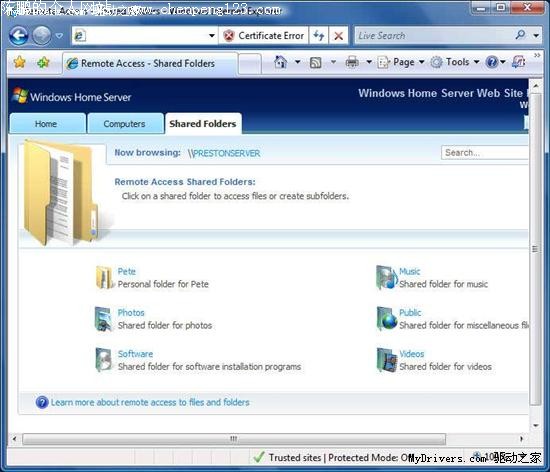This screenshot has height=472, width=550.
Task: Click the blue help icon beside Learn more
Action: [x=42, y=402]
